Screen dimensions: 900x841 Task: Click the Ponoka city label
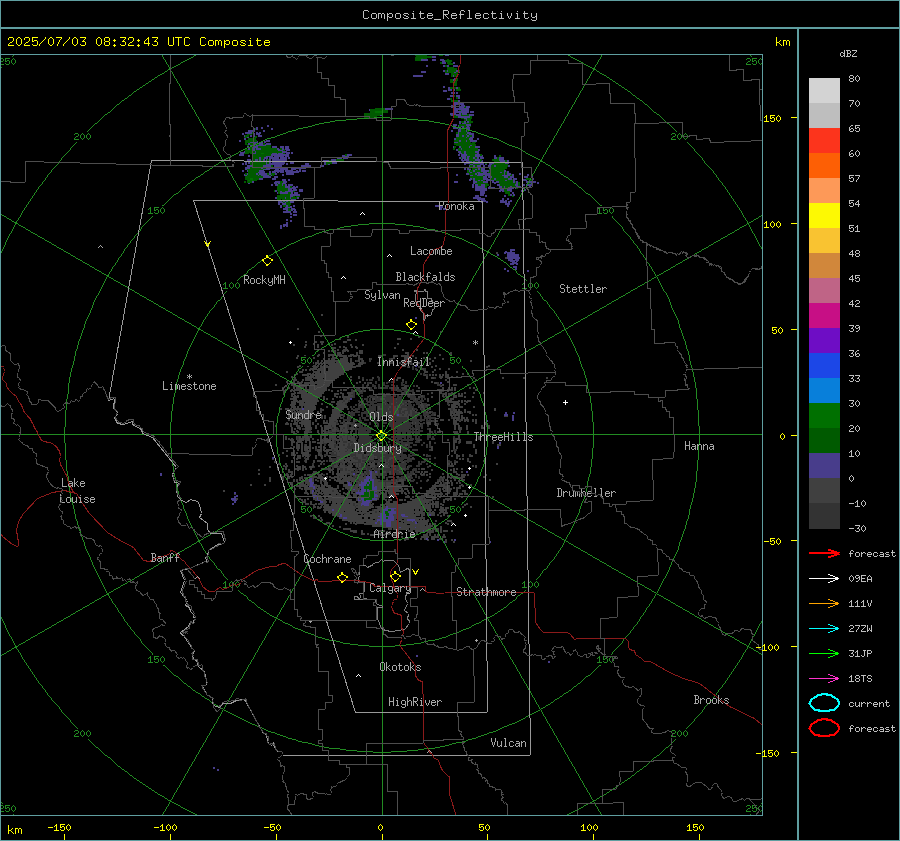(x=456, y=206)
